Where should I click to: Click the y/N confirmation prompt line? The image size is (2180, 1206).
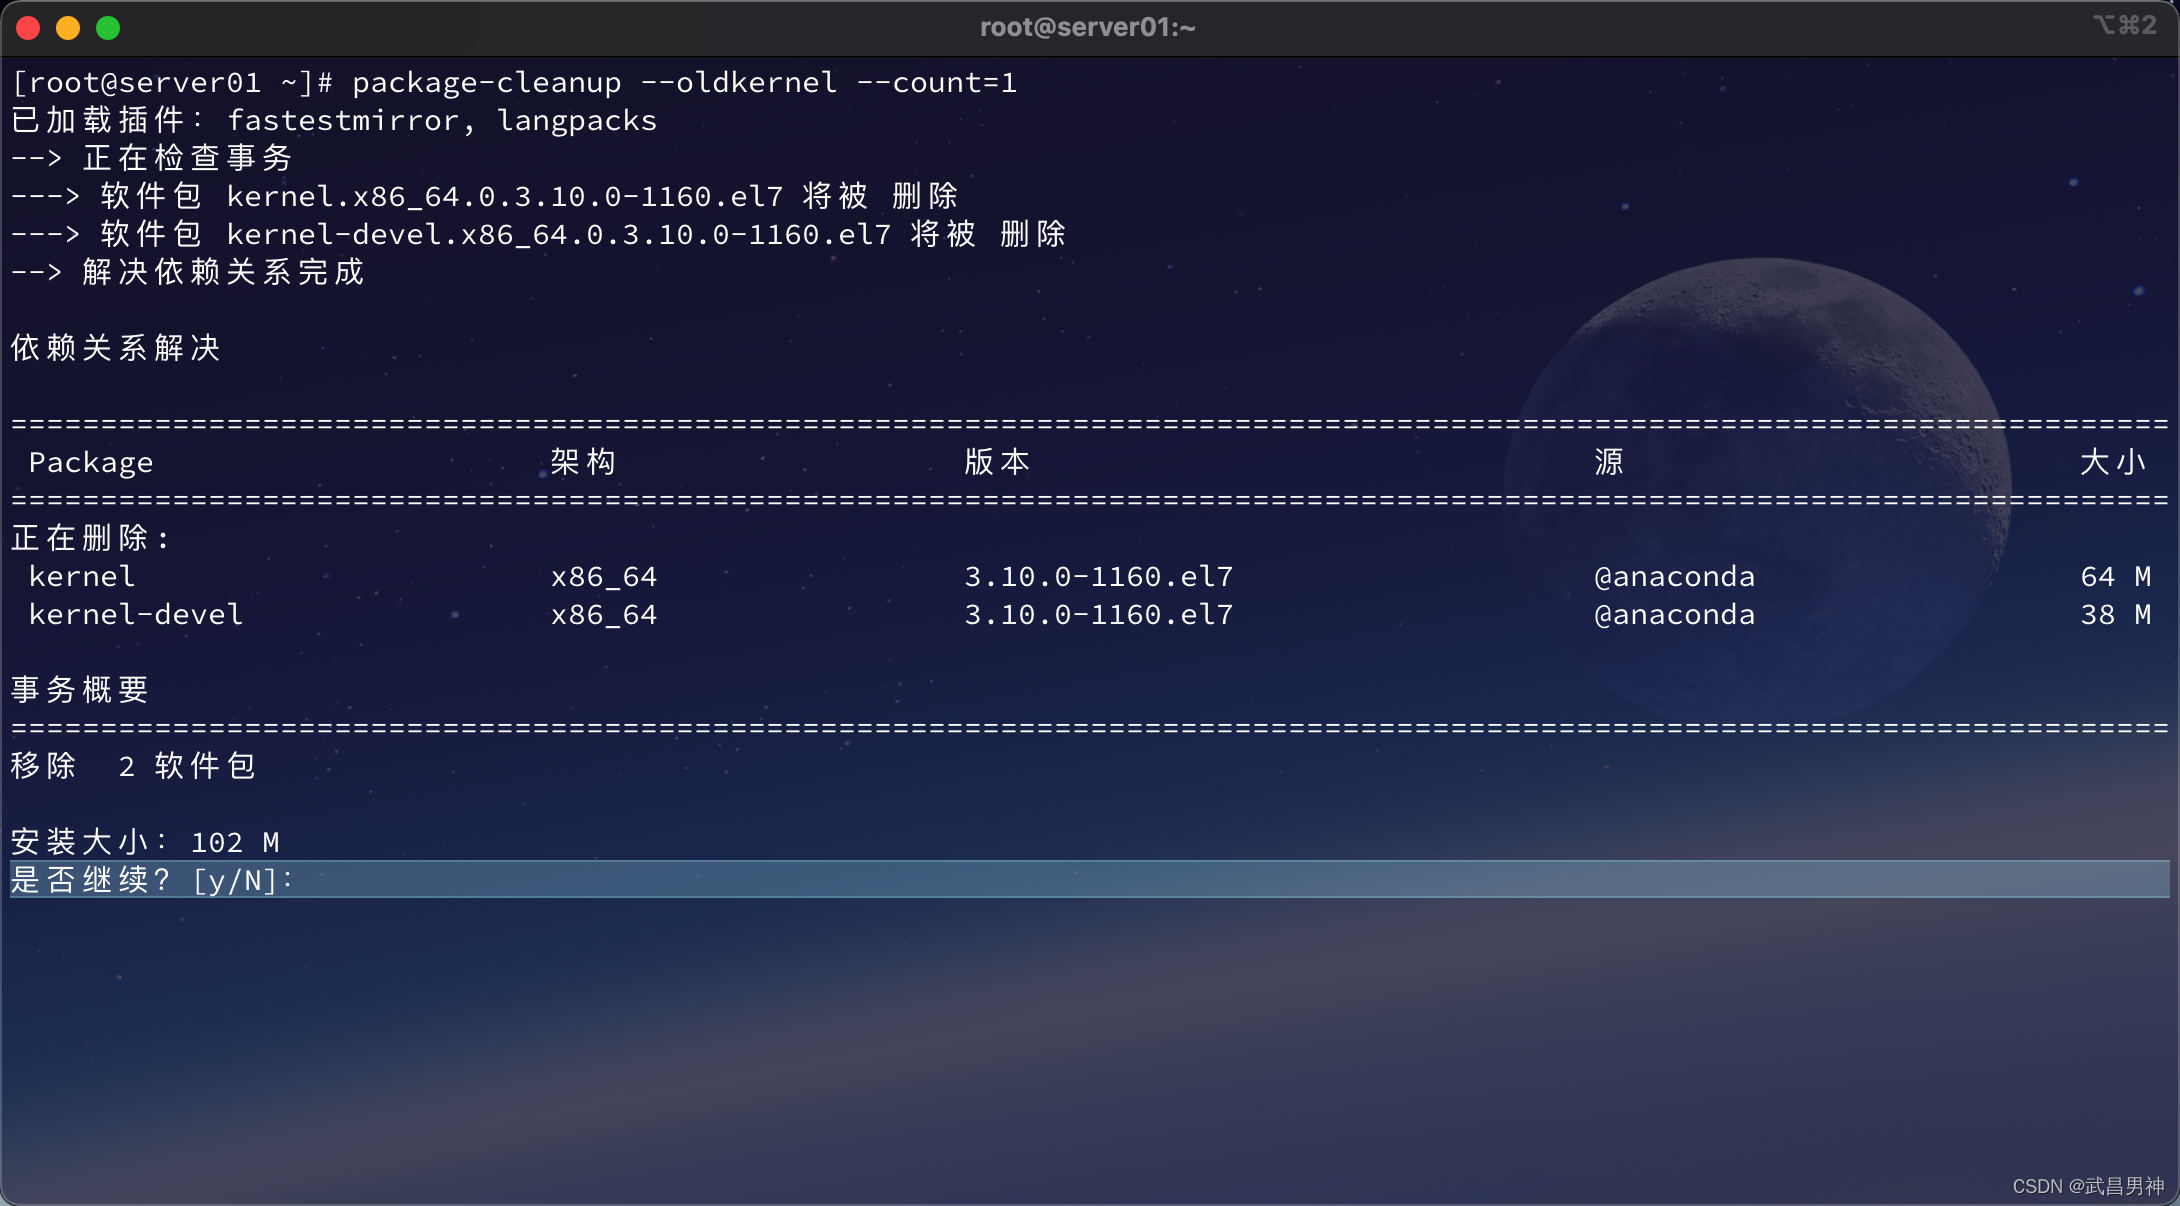pyautogui.click(x=152, y=880)
